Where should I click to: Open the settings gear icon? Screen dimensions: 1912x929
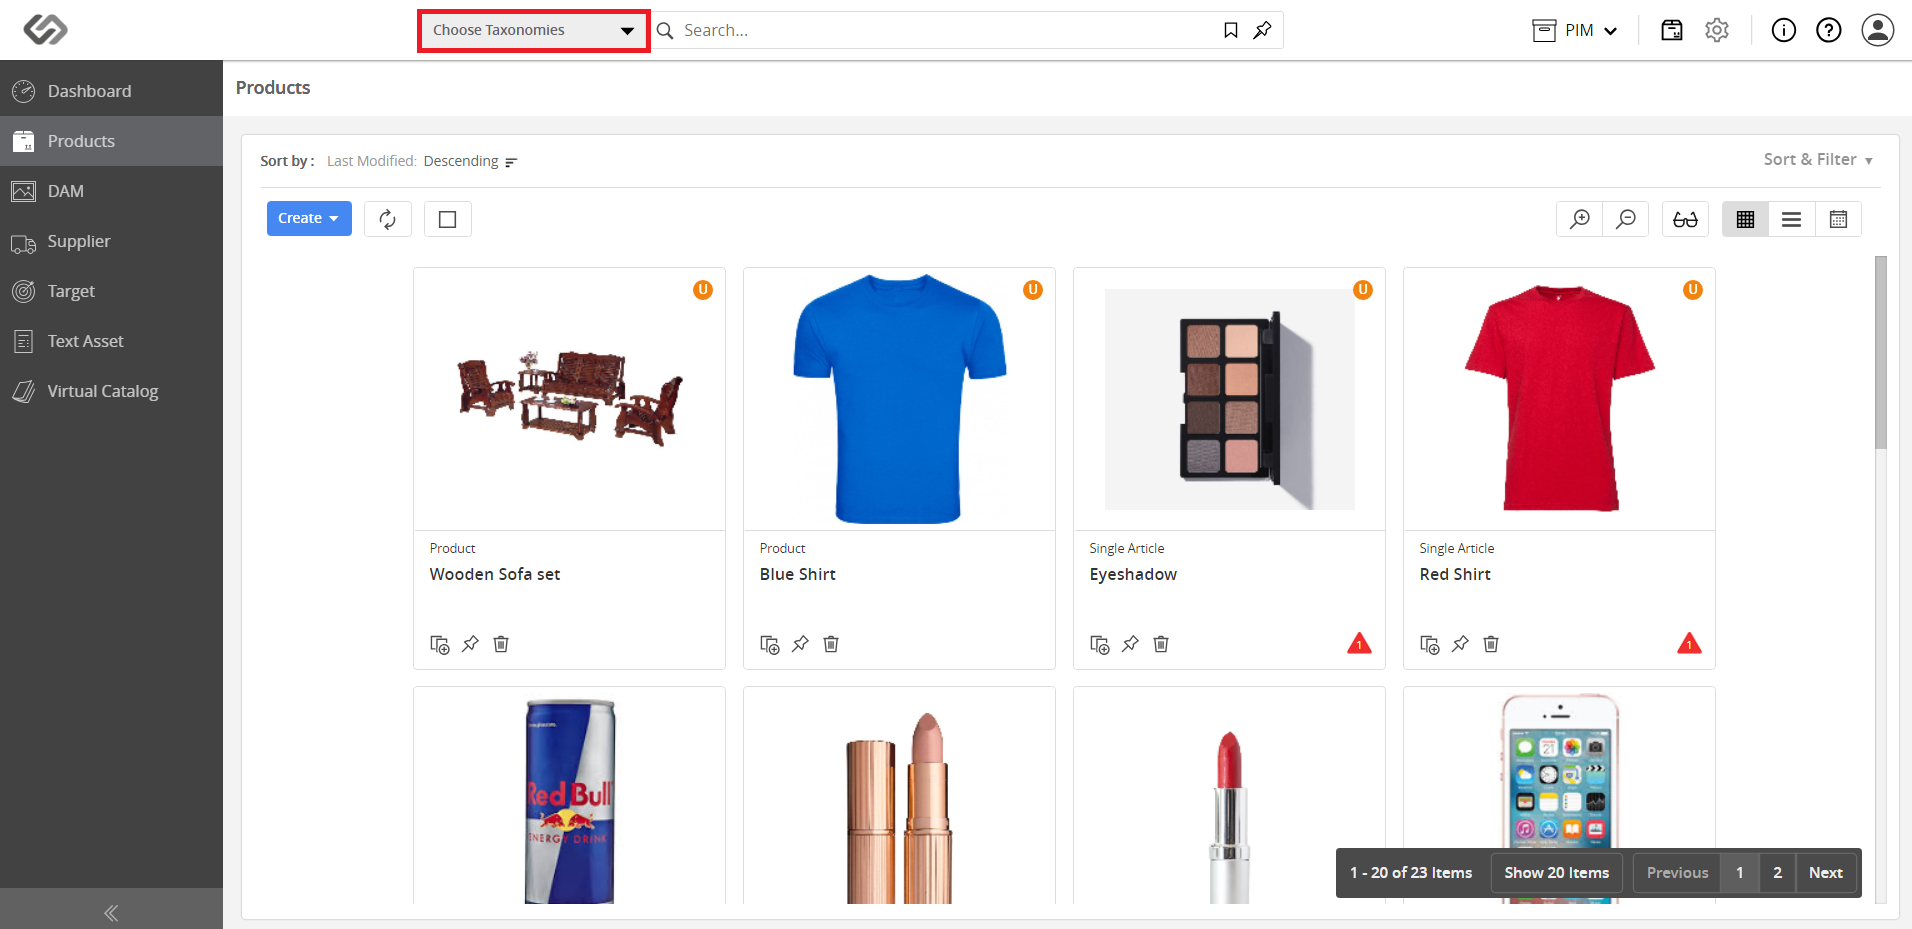click(1717, 30)
